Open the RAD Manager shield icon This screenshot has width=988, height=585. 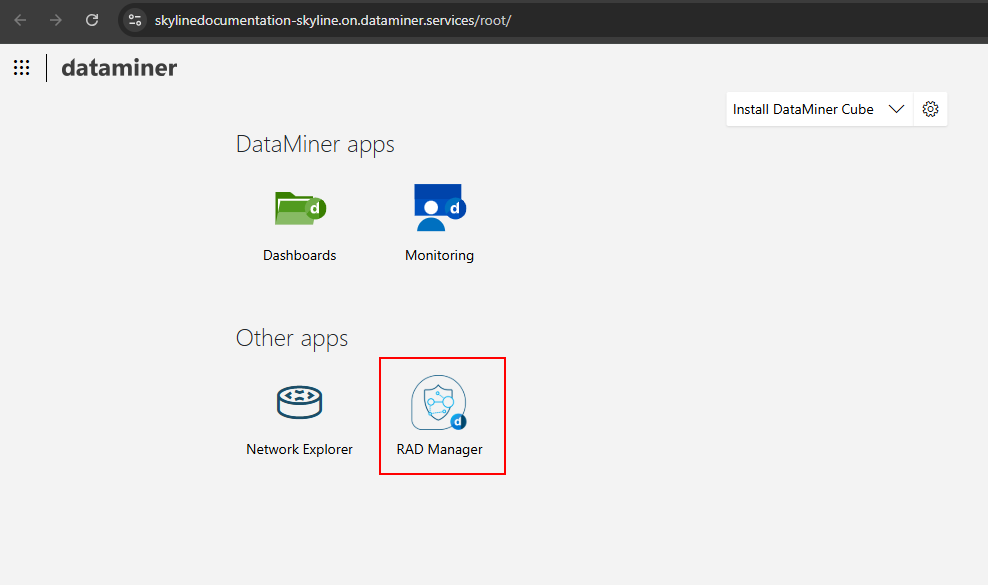(x=440, y=402)
